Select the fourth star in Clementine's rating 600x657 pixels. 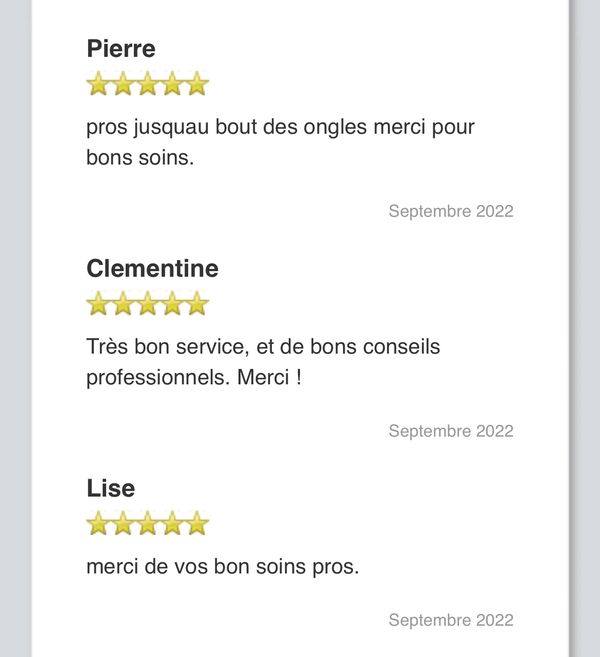[x=172, y=304]
